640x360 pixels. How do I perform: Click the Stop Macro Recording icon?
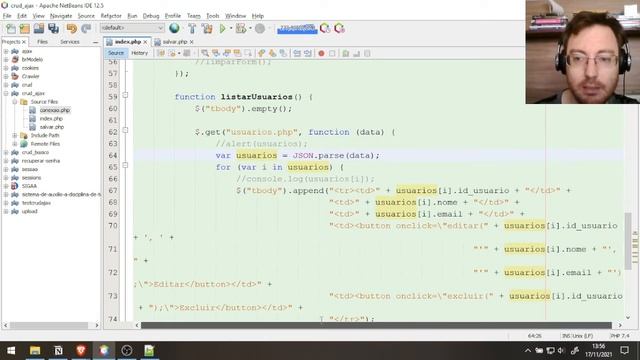coord(332,53)
